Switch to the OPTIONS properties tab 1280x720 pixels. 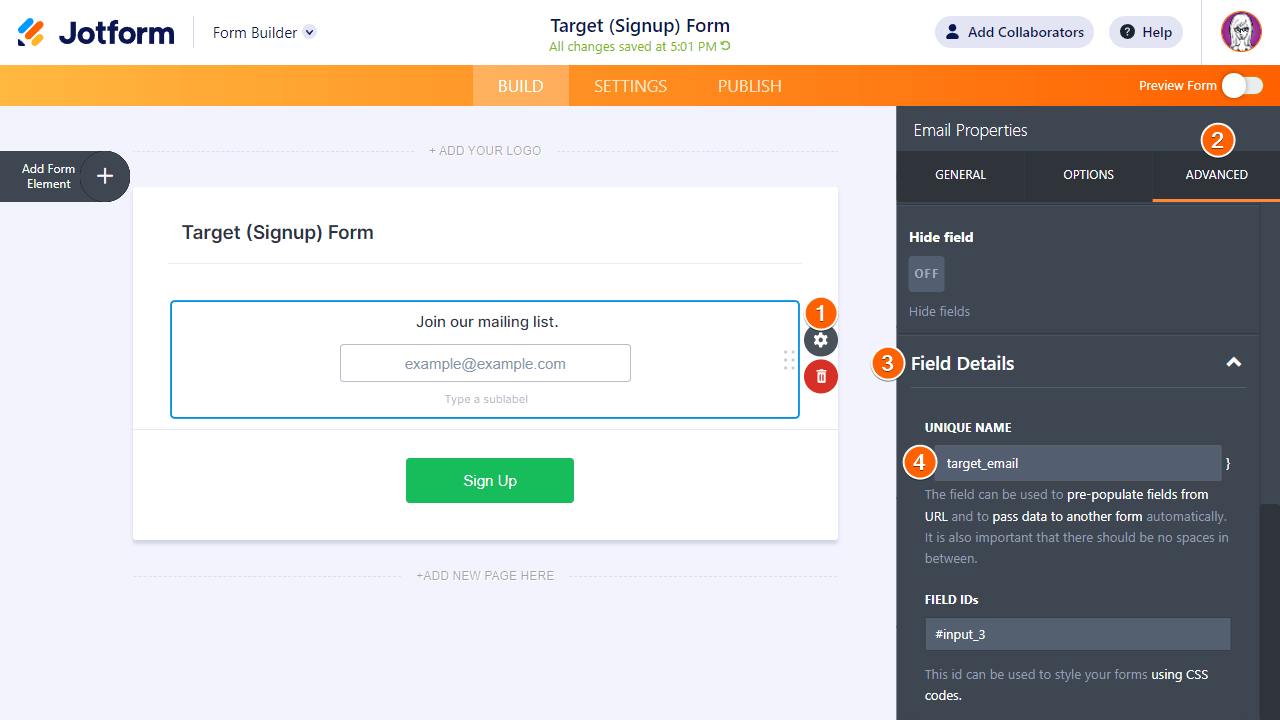(x=1088, y=175)
